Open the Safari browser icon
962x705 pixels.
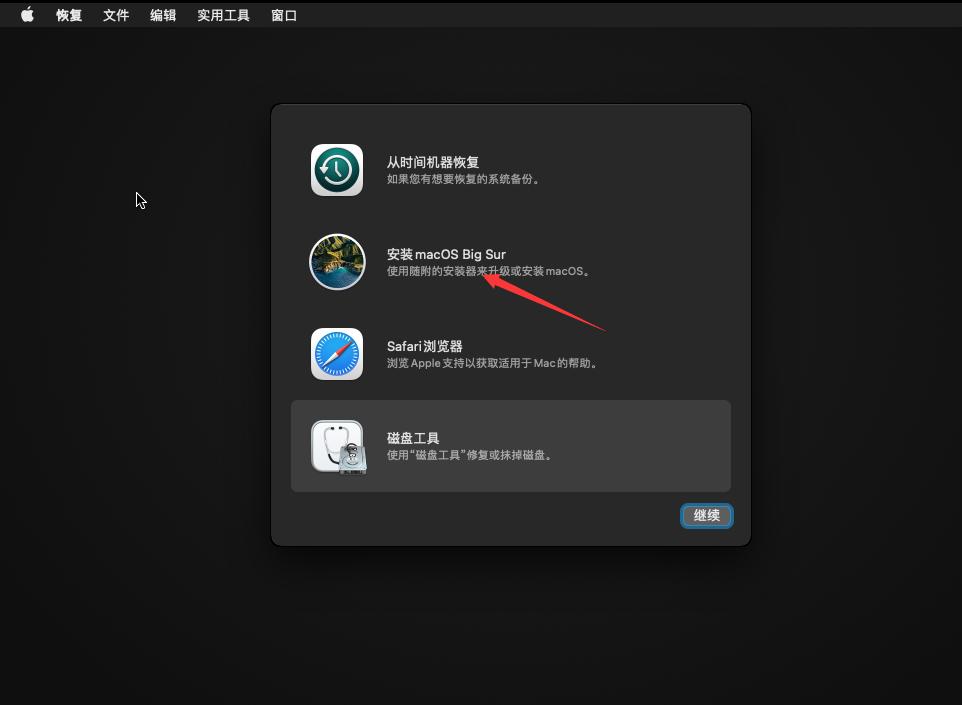pos(337,354)
